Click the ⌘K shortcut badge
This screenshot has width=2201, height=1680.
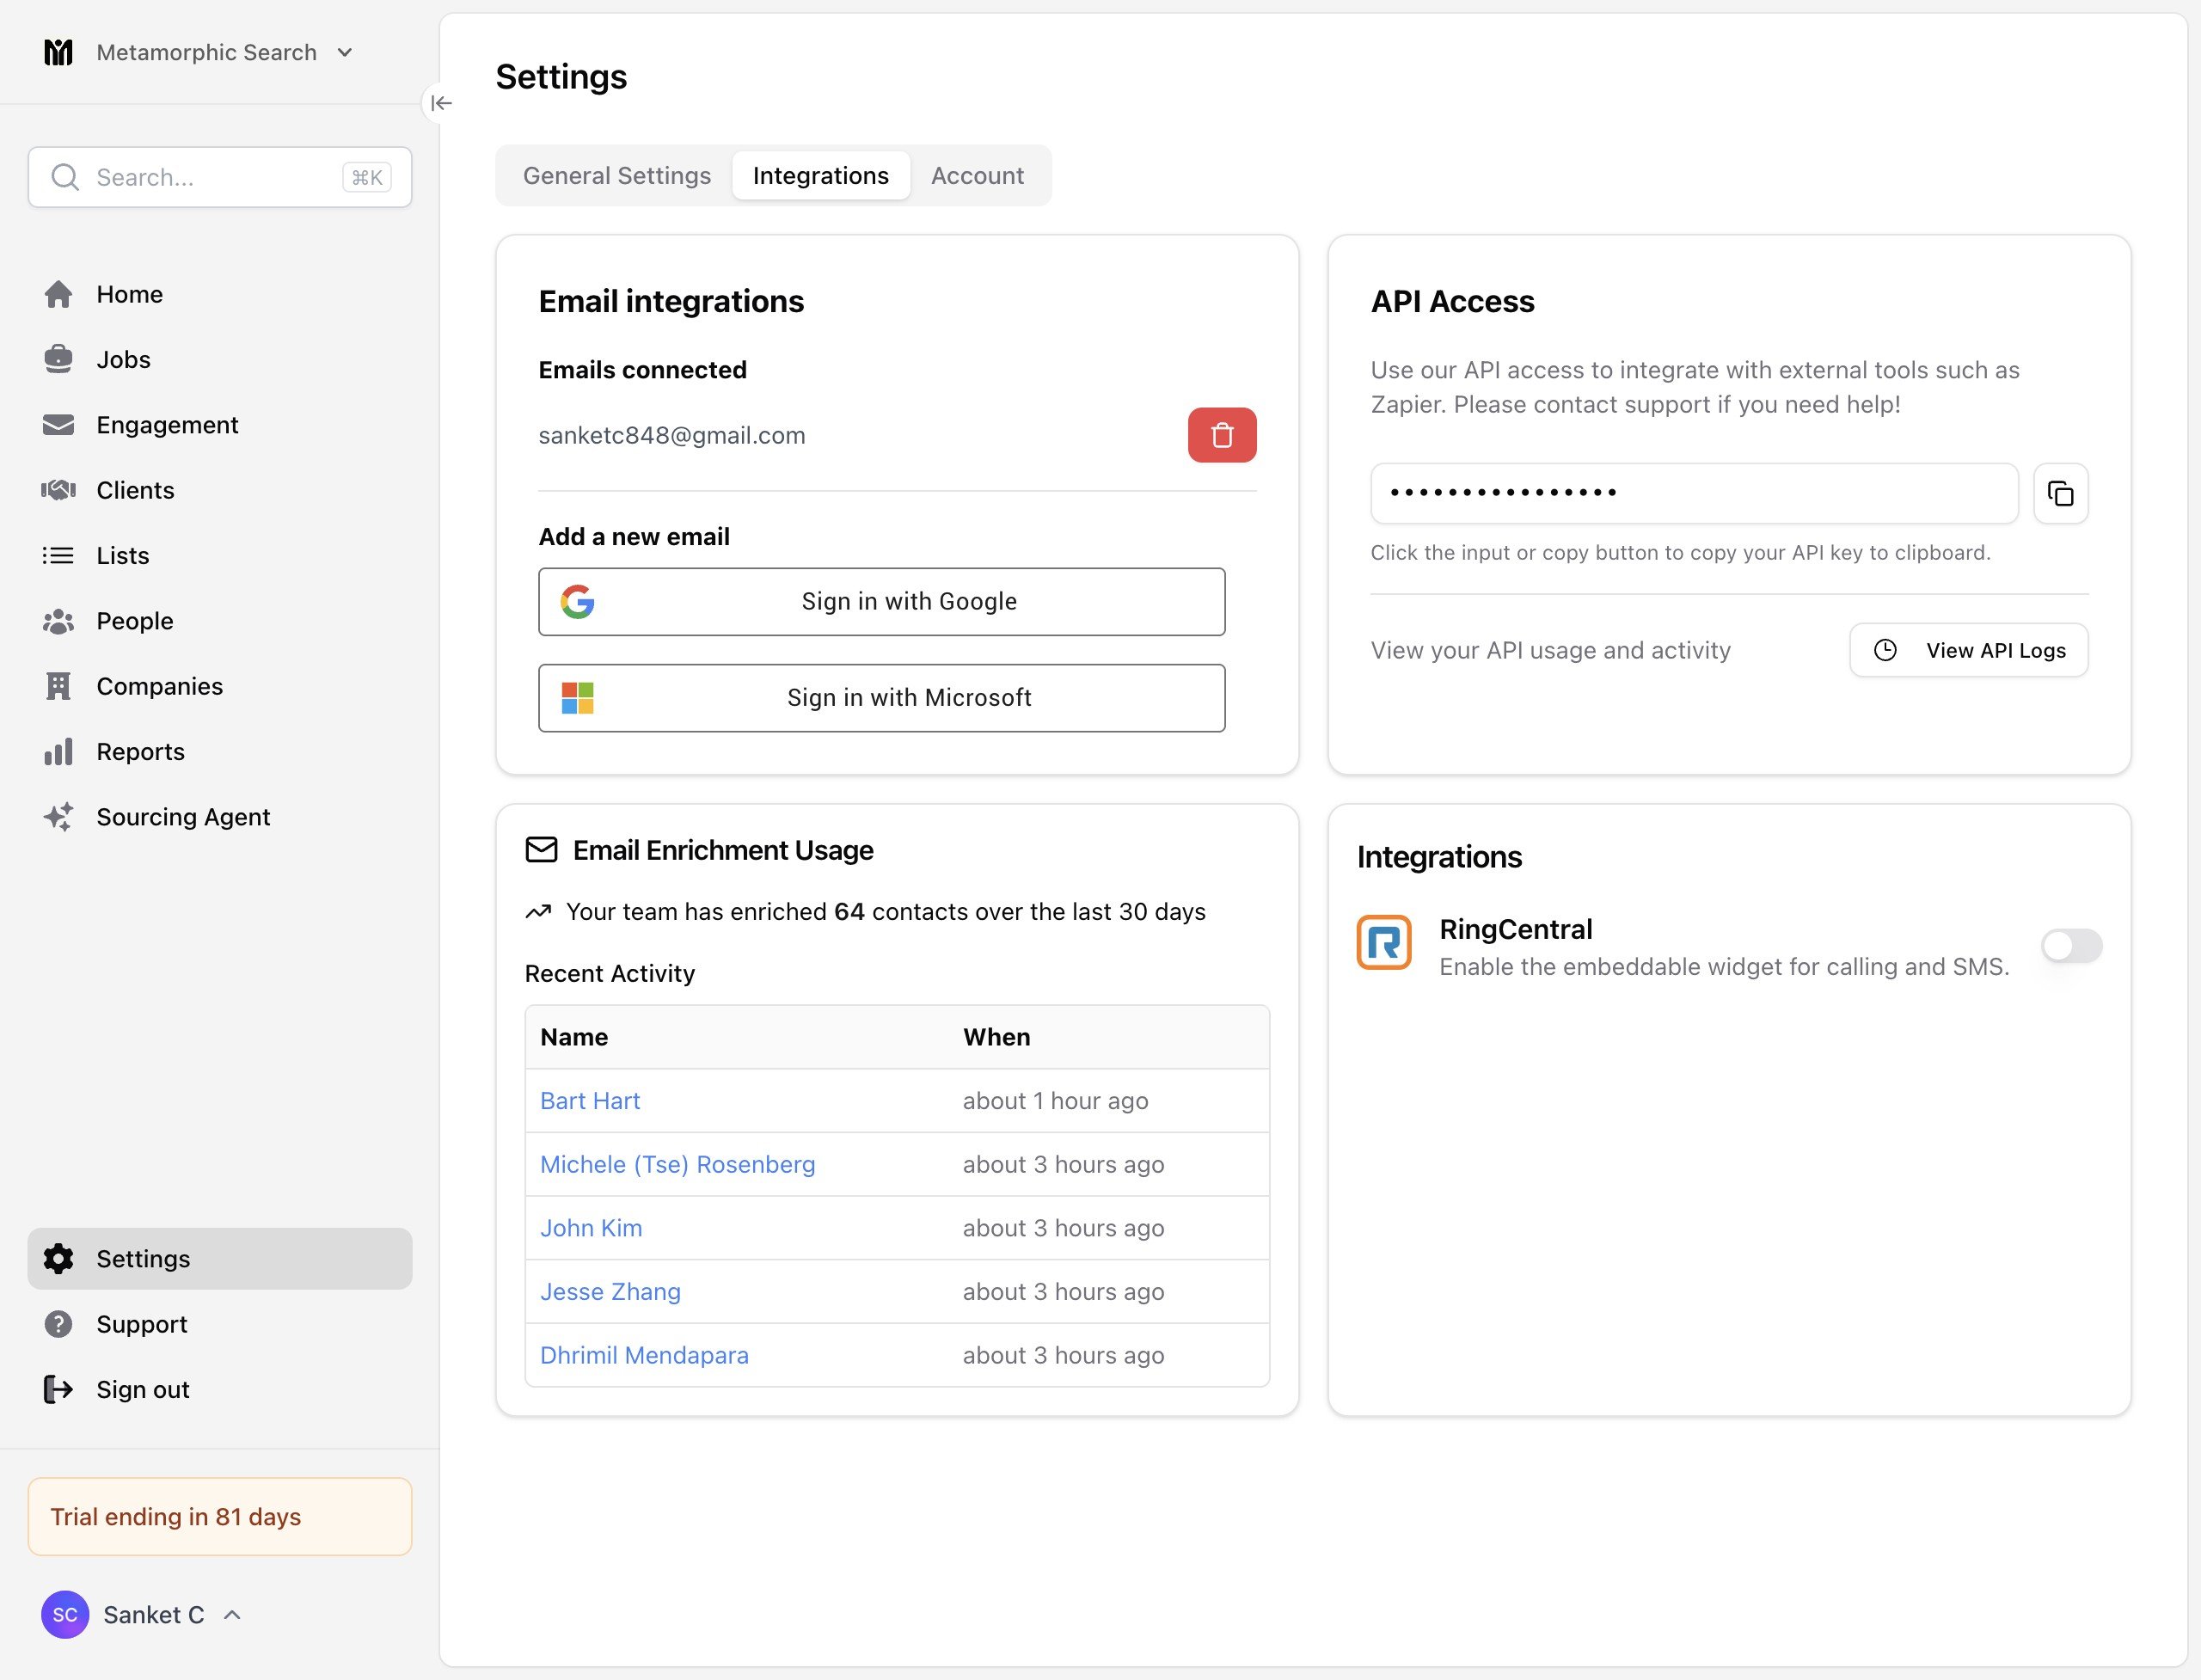coord(367,177)
